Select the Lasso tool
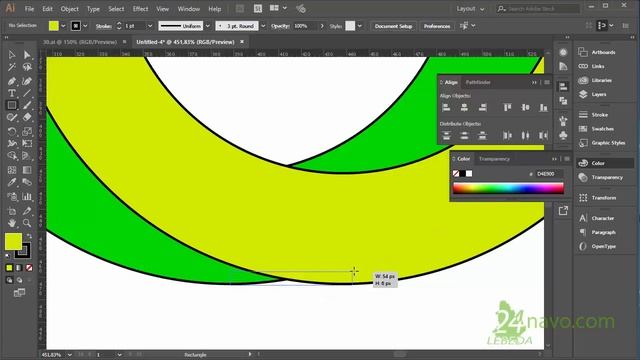 tap(27, 67)
